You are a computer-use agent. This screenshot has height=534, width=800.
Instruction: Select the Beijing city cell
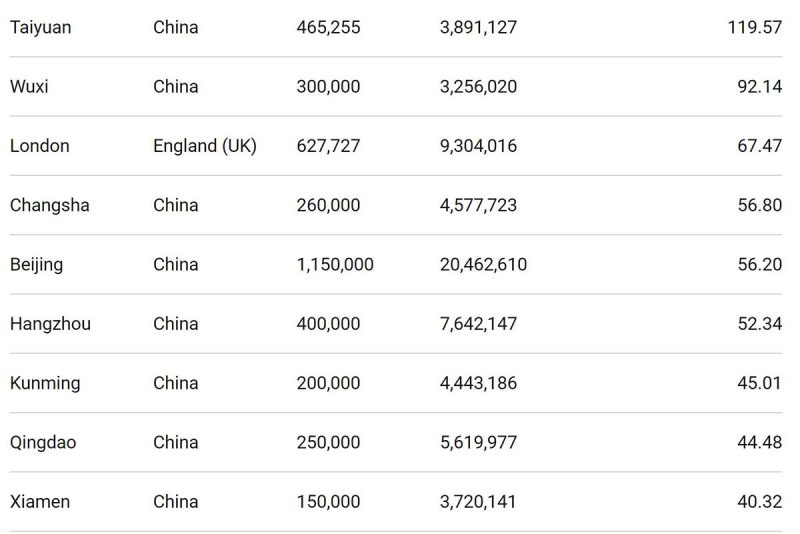coord(36,264)
